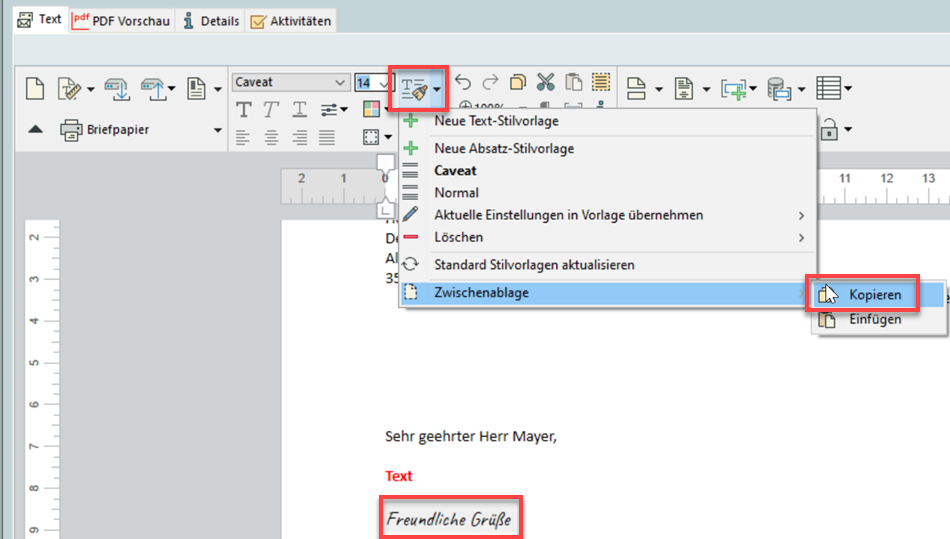The height and width of the screenshot is (539, 950).
Task: Expand the Löschen submenu
Action: pyautogui.click(x=800, y=237)
